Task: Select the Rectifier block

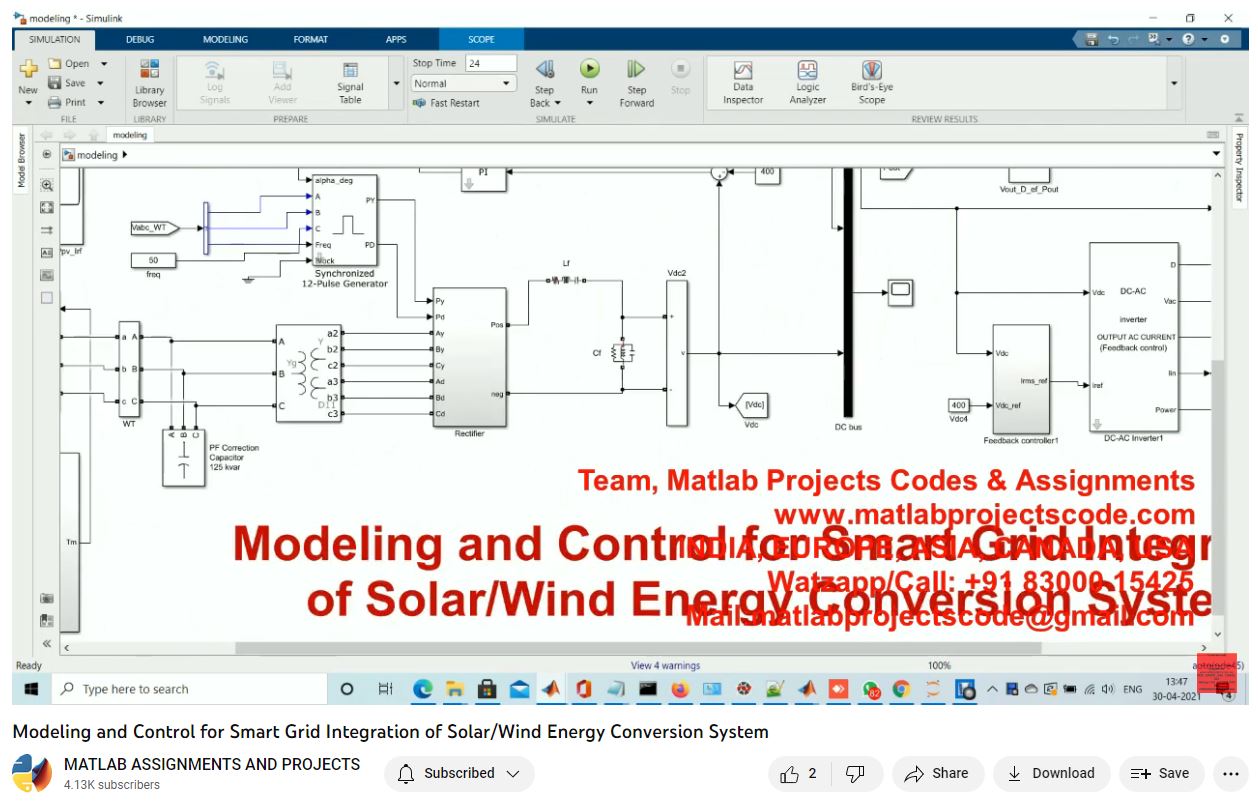Action: (470, 358)
